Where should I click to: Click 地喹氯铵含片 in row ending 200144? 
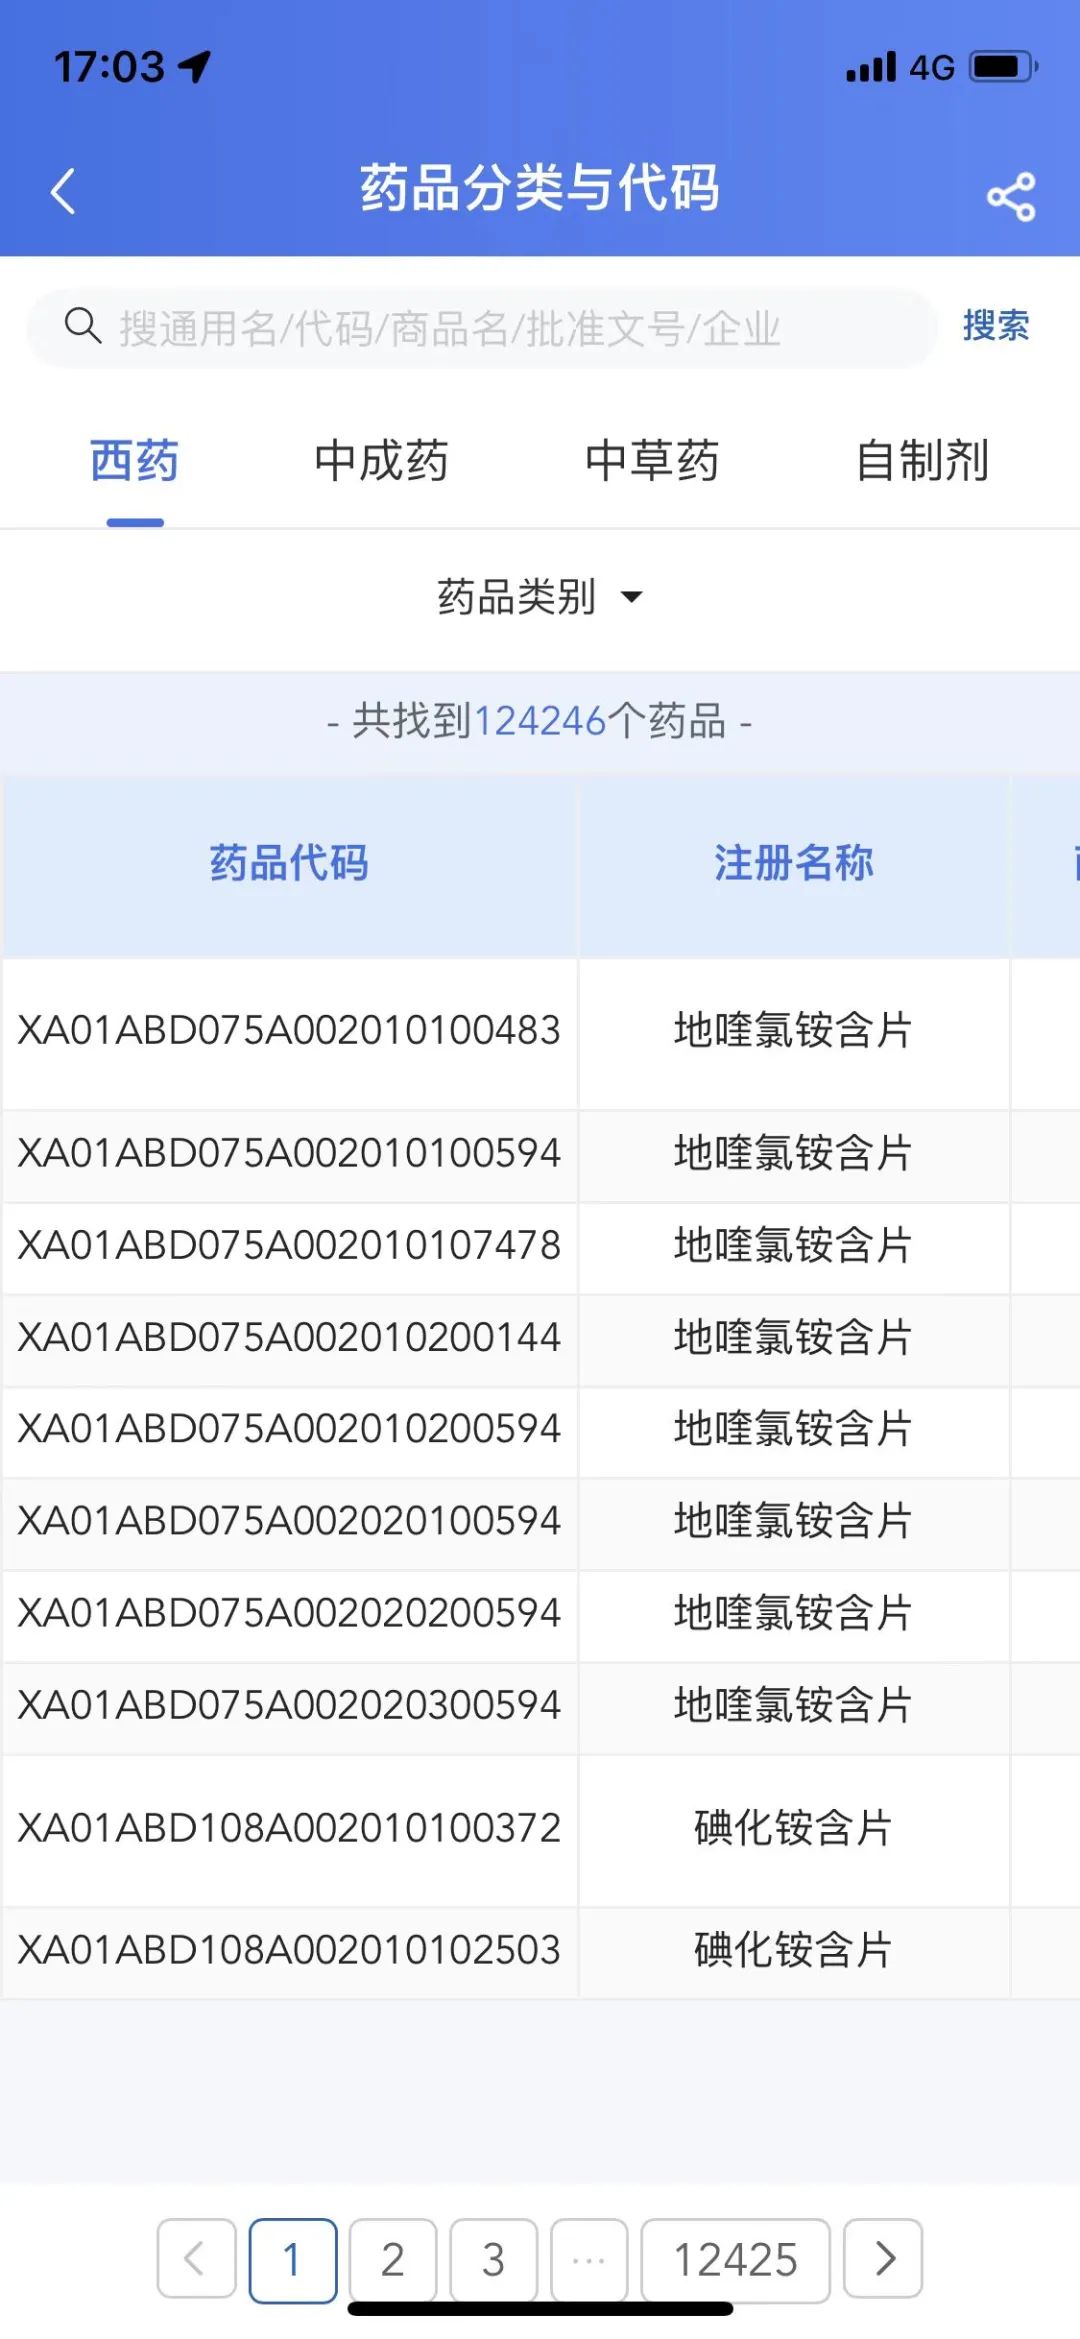point(794,1337)
